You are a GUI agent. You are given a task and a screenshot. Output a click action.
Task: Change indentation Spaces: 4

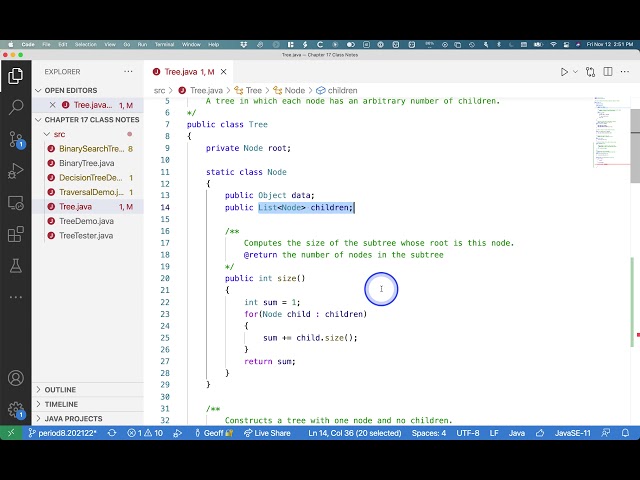pyautogui.click(x=429, y=433)
